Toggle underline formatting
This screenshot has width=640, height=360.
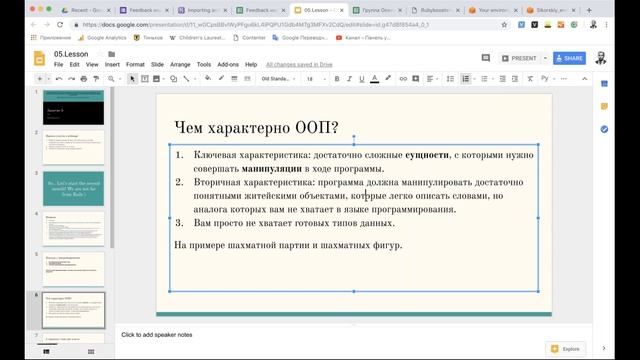point(361,79)
